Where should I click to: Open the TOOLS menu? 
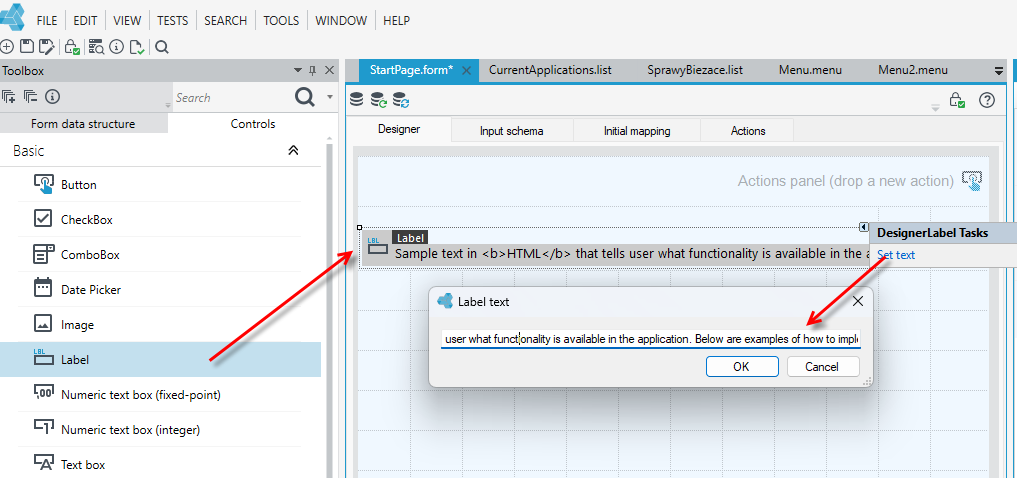click(281, 21)
